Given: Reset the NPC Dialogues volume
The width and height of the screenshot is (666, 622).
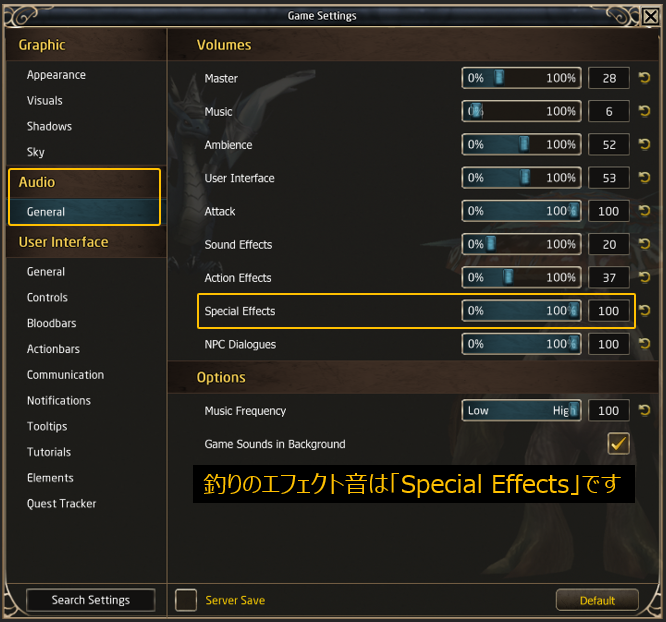Looking at the screenshot, I should (x=644, y=344).
